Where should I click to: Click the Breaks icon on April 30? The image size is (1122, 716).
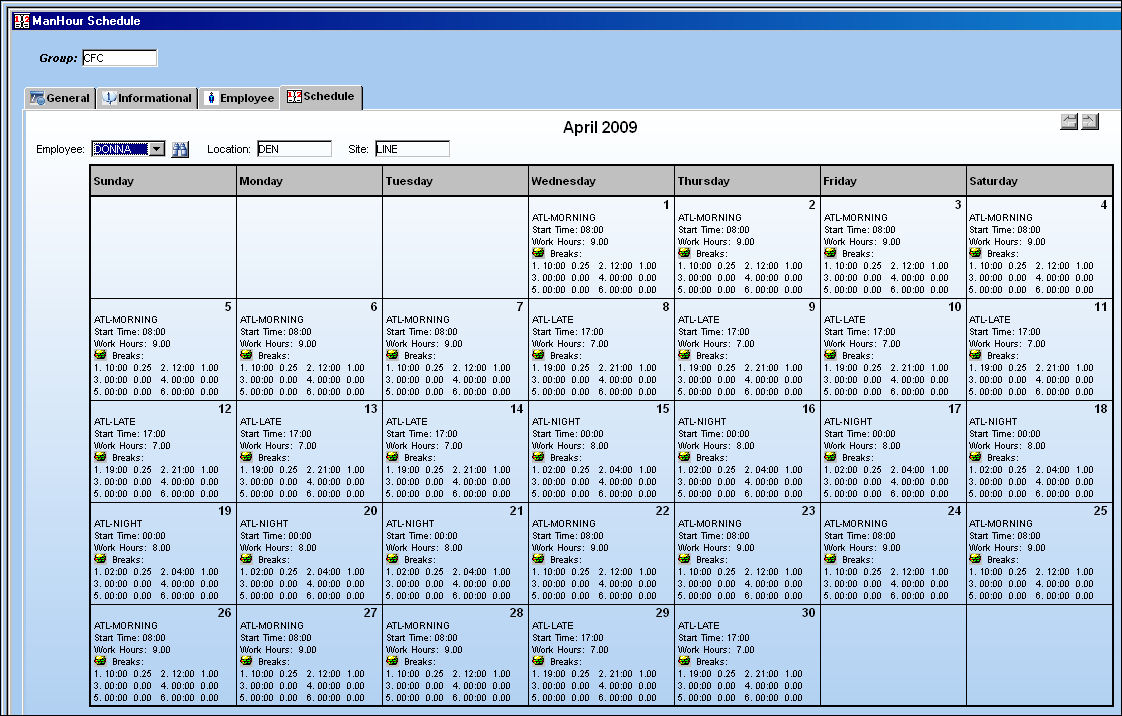click(684, 661)
